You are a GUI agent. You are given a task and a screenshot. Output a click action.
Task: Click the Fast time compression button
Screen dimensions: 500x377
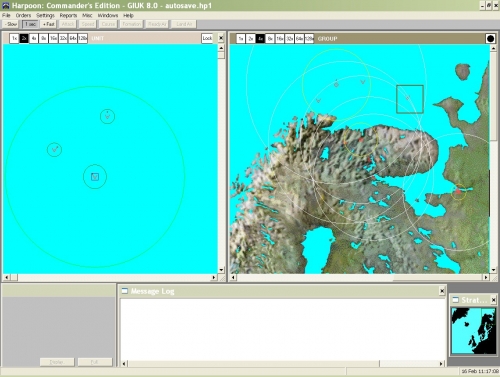48,24
